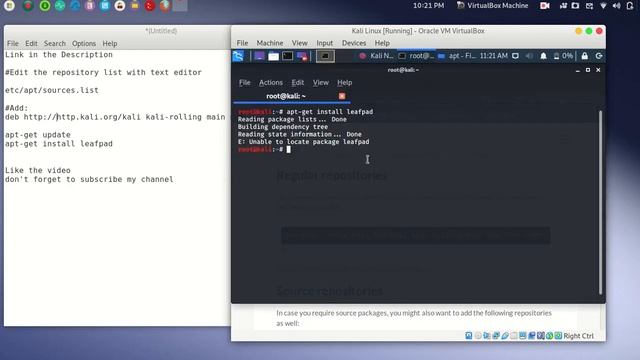
Task: Click the first VirtualBox status bar disk icon
Action: (469, 336)
